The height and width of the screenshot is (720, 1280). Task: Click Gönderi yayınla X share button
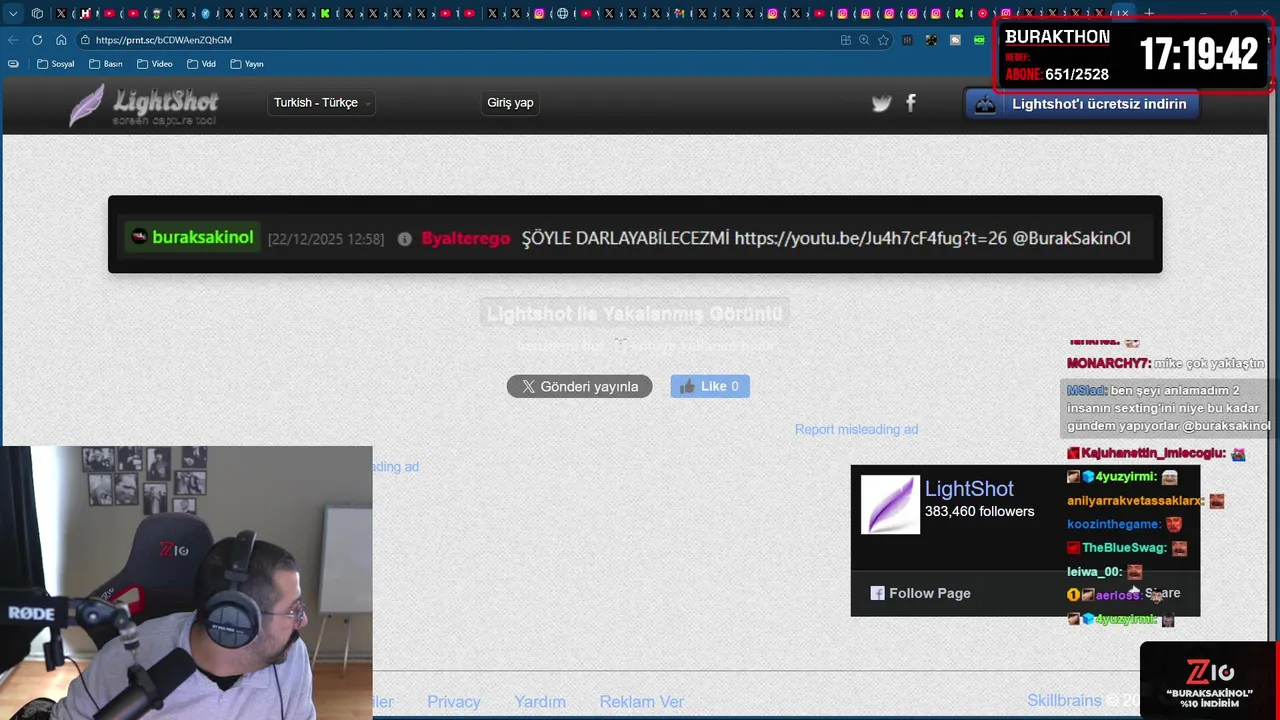pyautogui.click(x=579, y=386)
